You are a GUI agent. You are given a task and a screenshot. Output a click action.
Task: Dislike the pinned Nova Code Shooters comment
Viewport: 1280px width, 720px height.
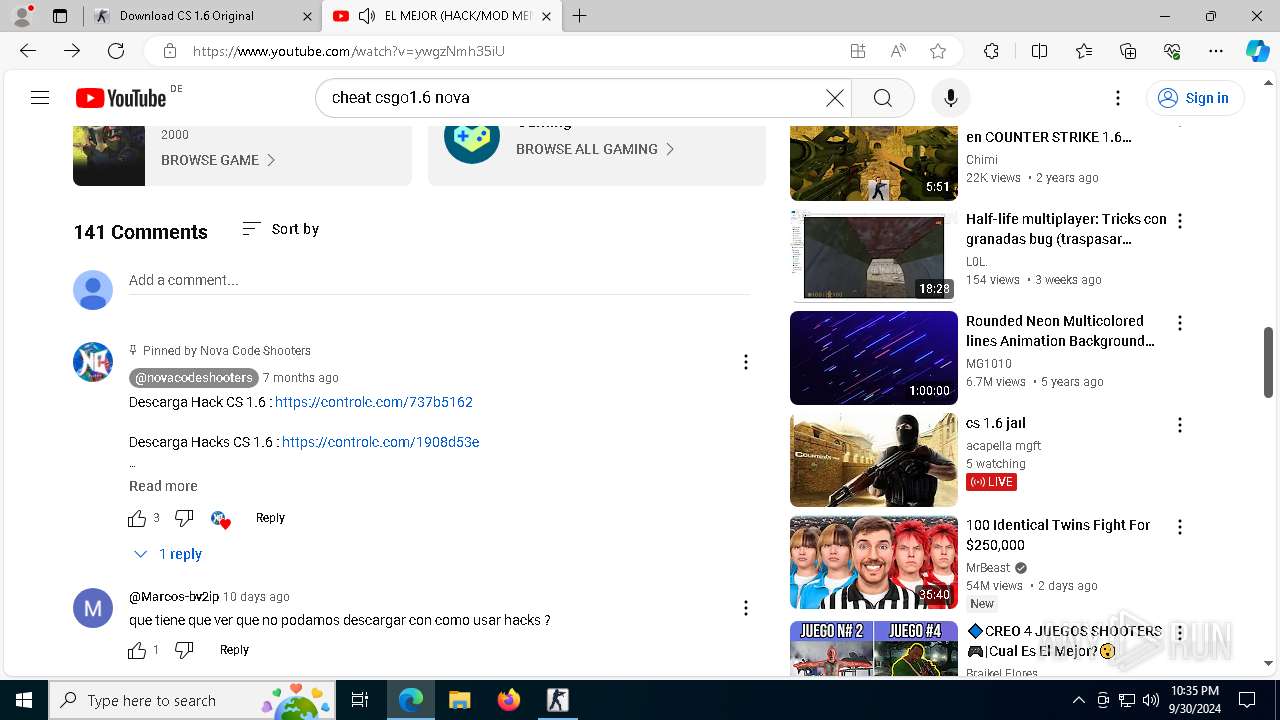pyautogui.click(x=184, y=518)
